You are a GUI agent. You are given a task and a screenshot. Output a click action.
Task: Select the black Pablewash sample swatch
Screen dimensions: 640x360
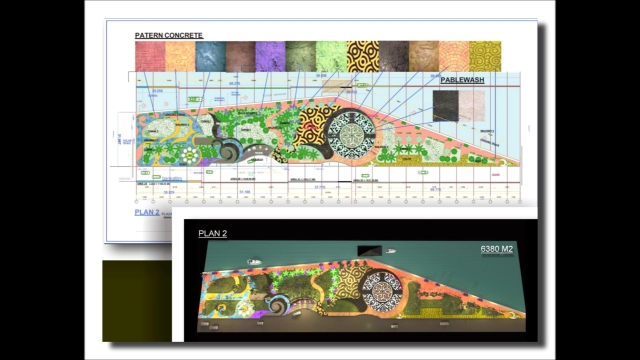coord(446,106)
